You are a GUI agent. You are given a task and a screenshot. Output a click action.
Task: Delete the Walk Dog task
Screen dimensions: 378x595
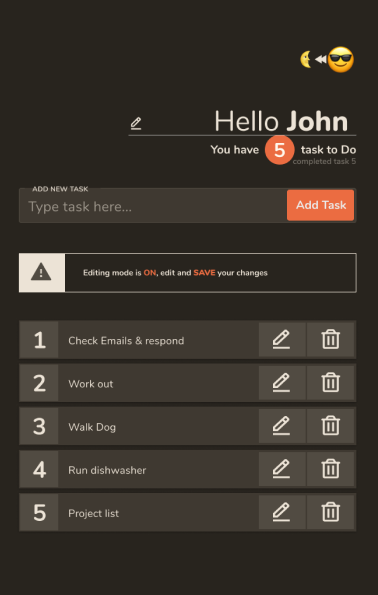click(331, 426)
